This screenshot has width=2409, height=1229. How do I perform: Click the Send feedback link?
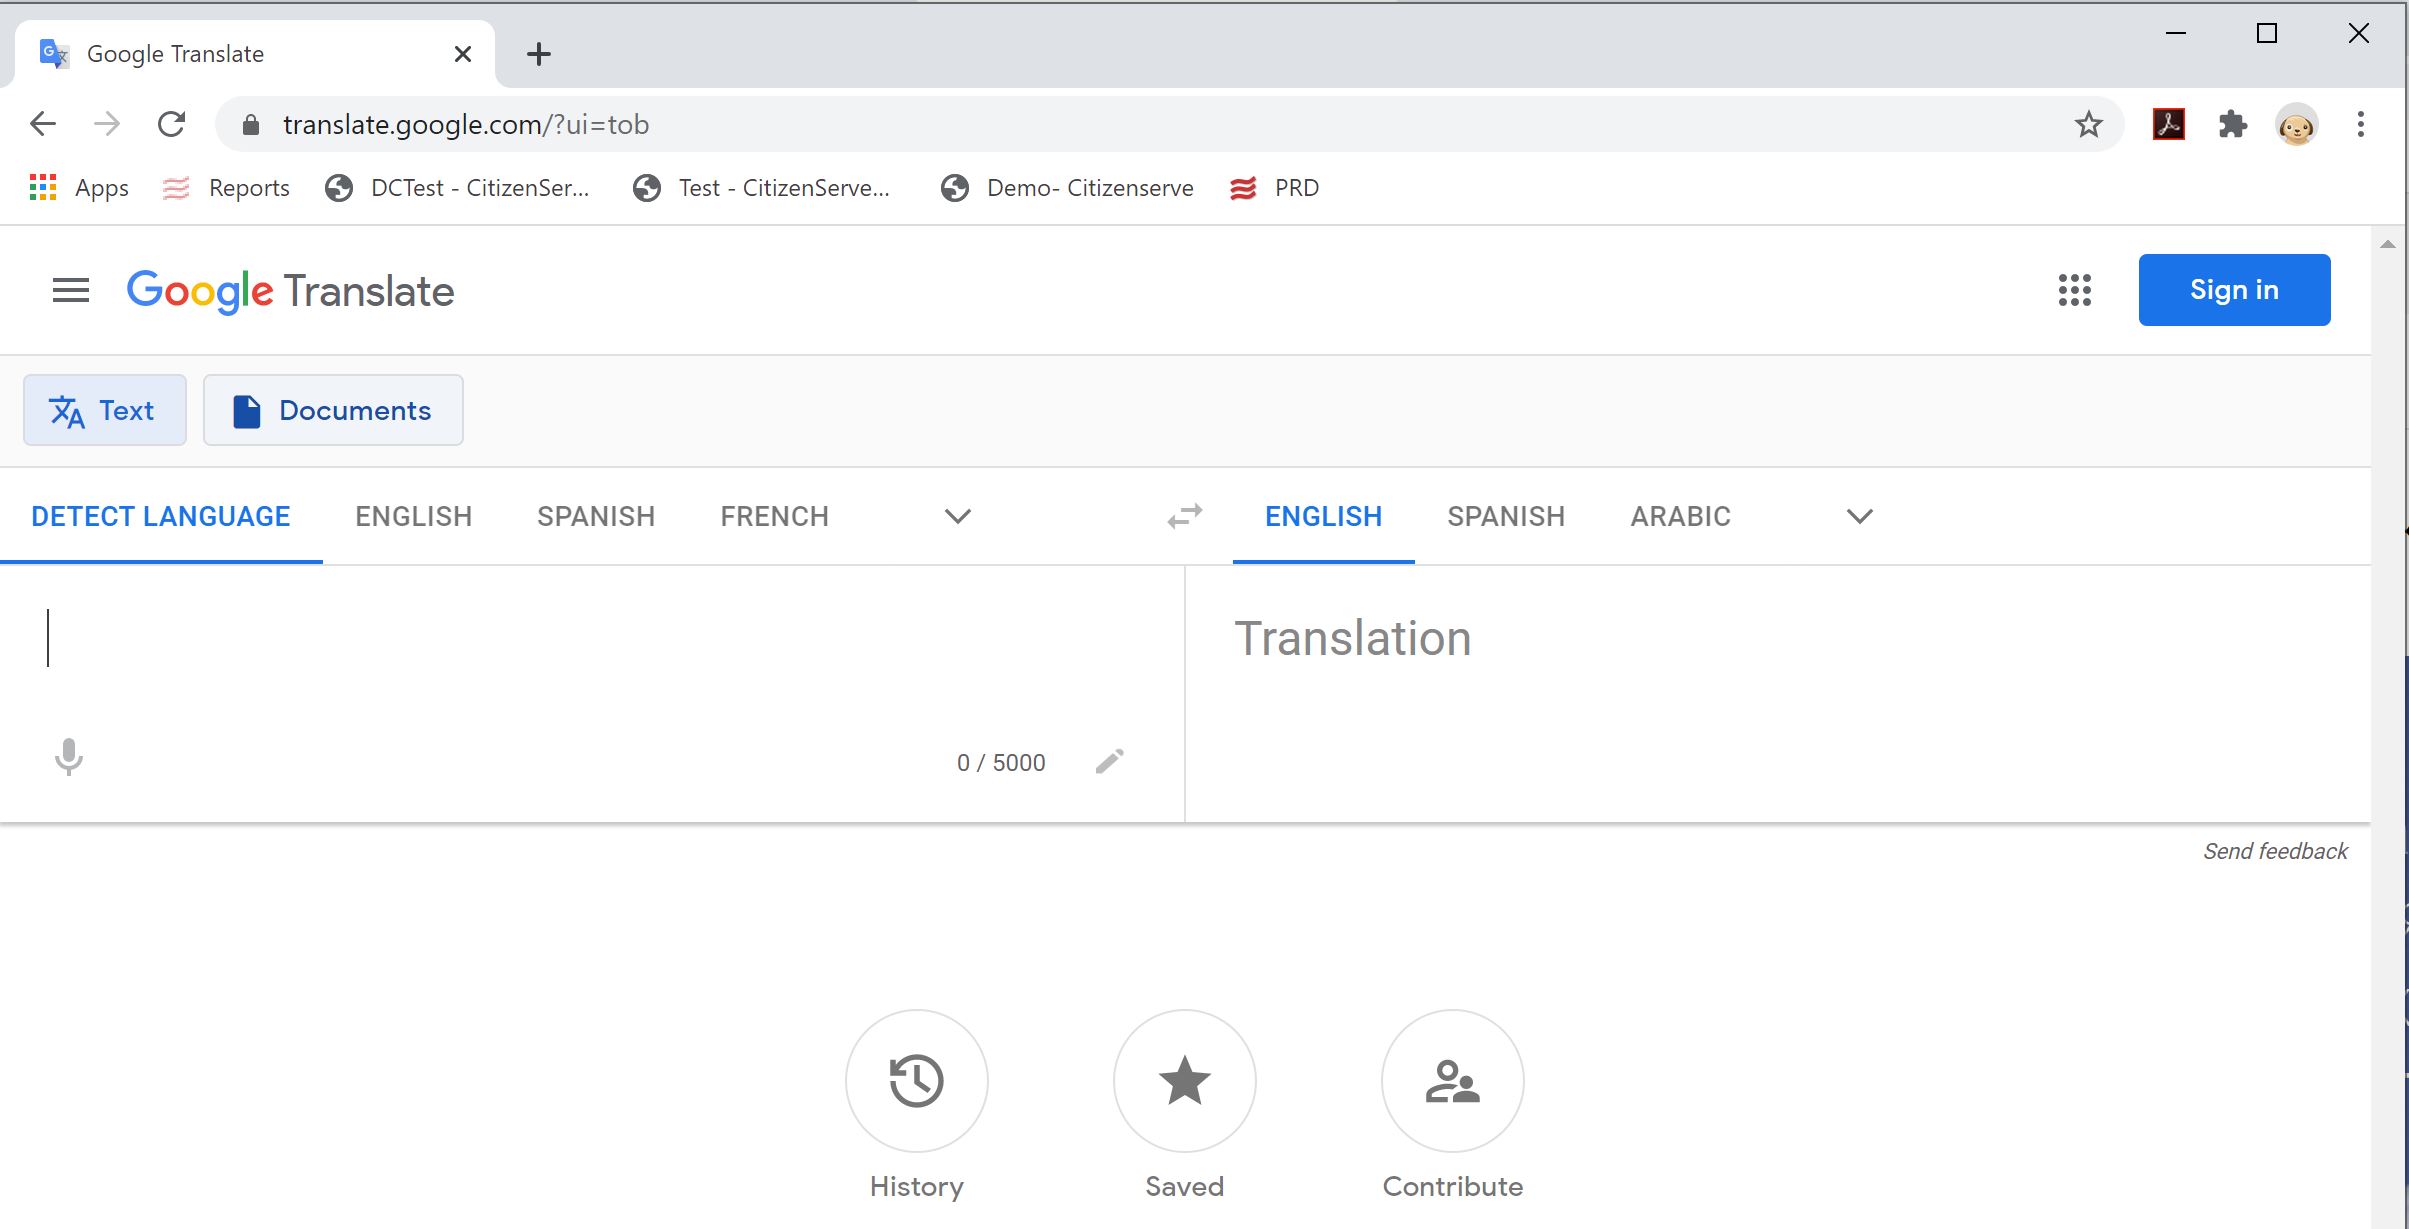point(2275,851)
